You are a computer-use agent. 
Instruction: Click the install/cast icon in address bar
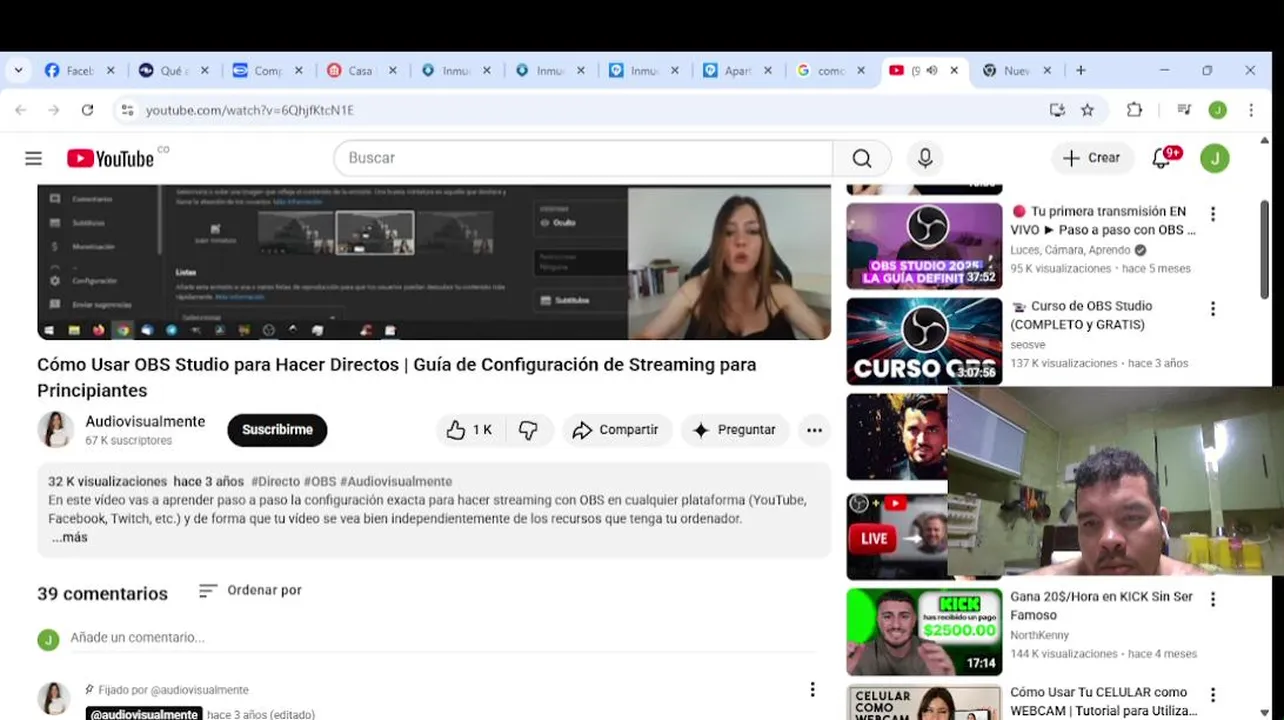coord(1057,110)
